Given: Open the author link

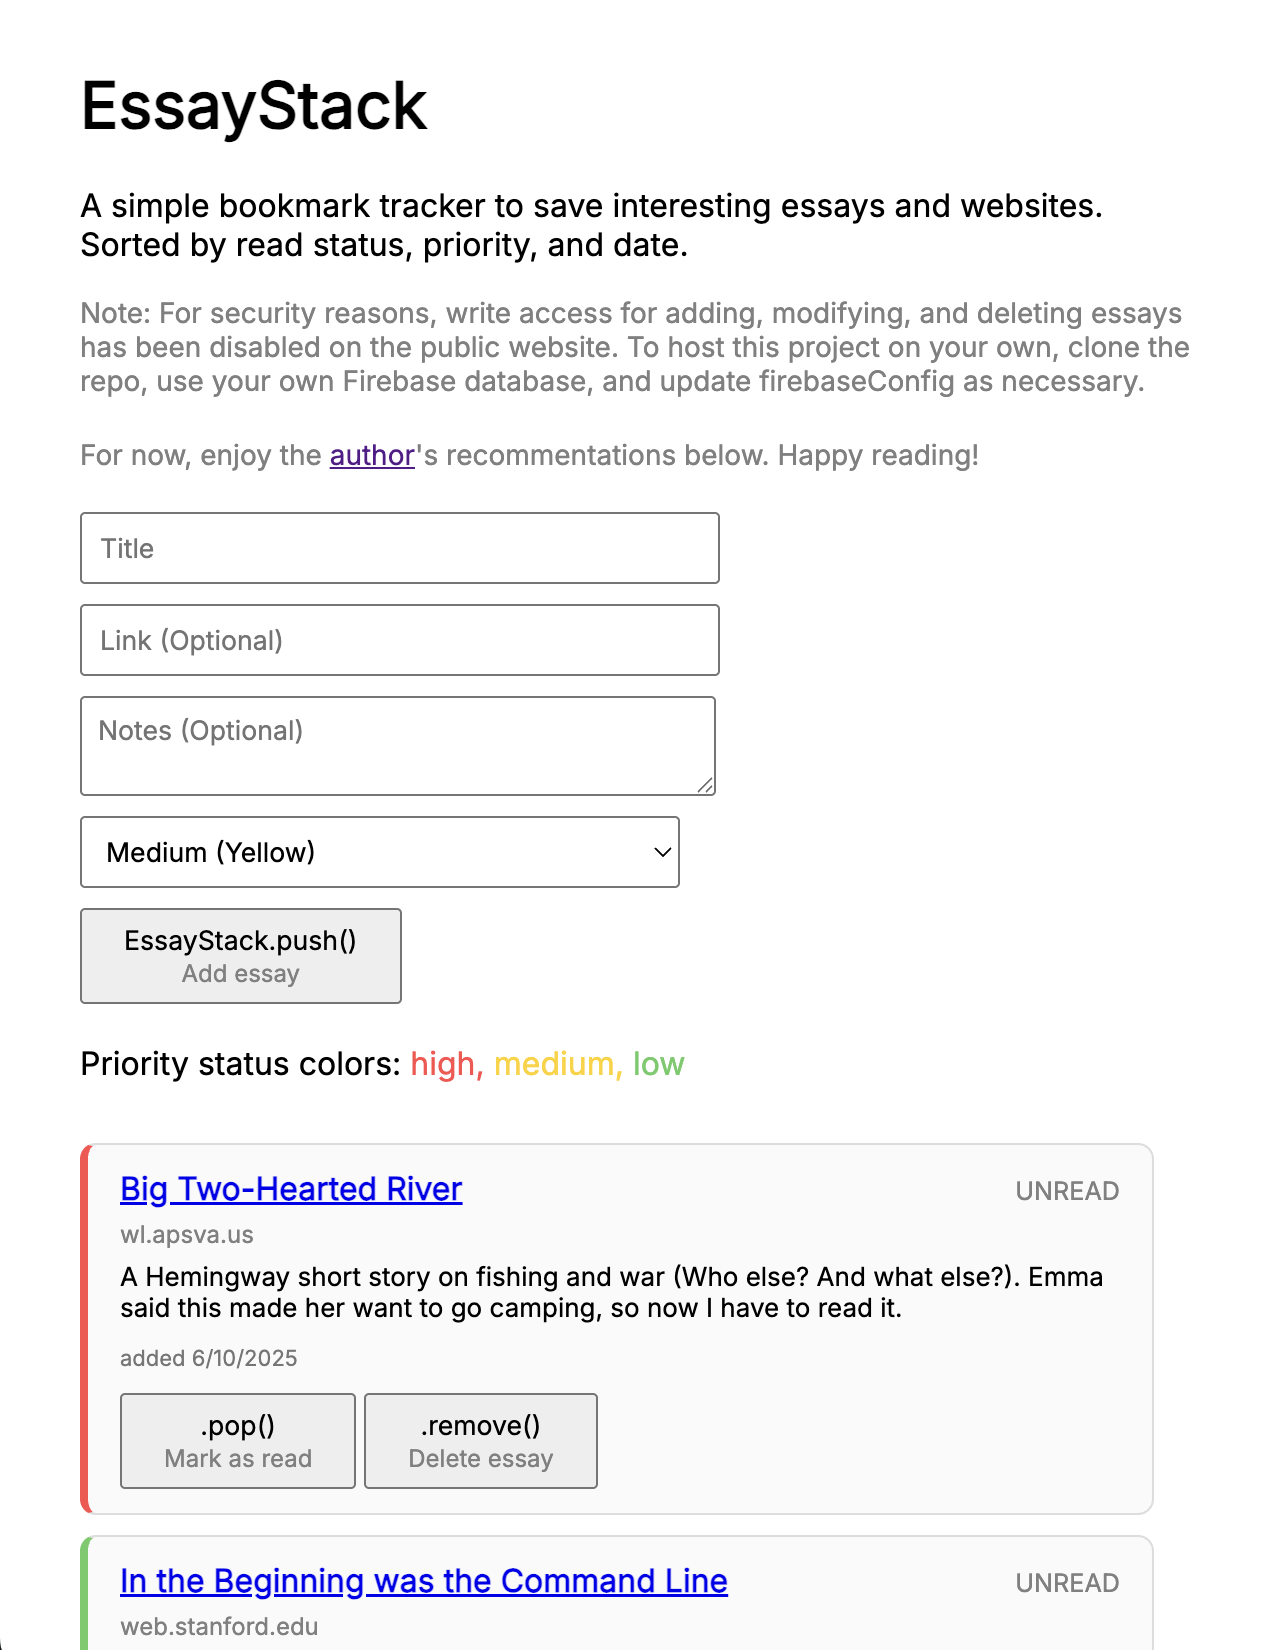Looking at the screenshot, I should click(x=372, y=456).
